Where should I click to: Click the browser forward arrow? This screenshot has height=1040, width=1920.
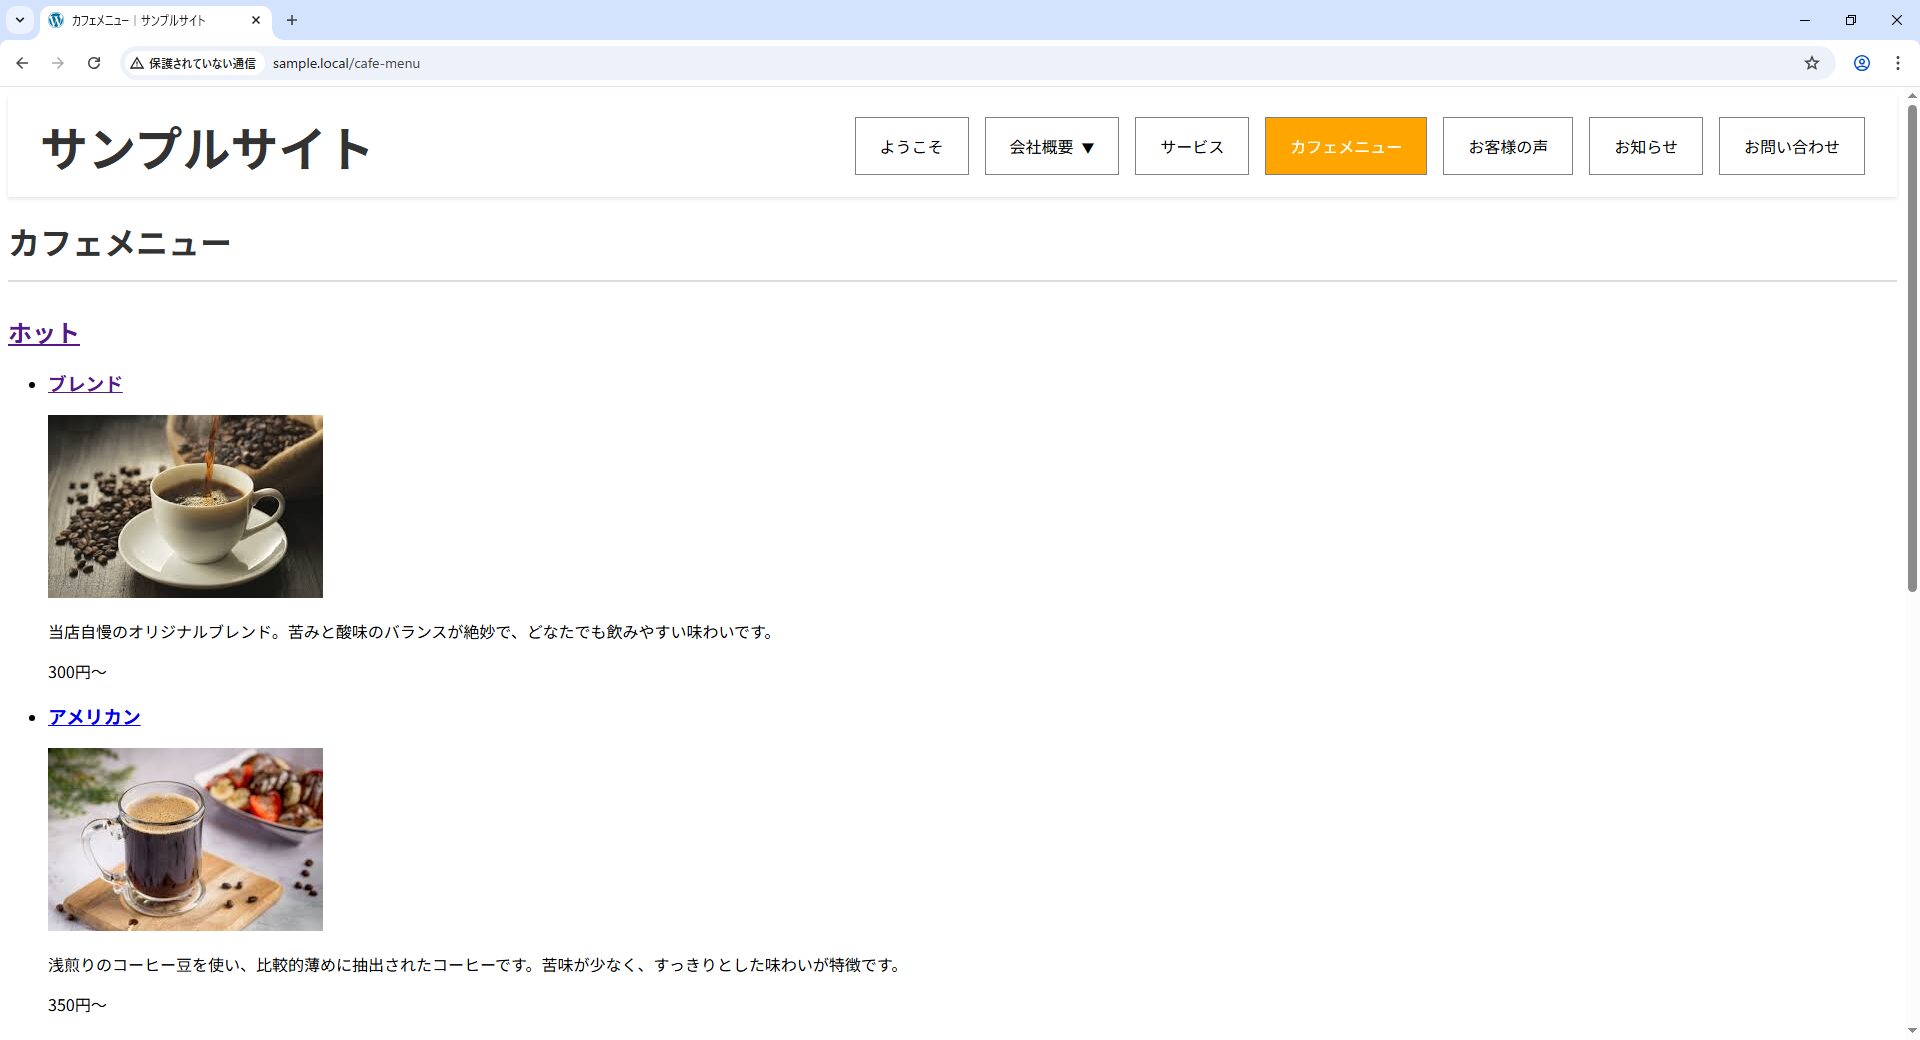[x=58, y=63]
